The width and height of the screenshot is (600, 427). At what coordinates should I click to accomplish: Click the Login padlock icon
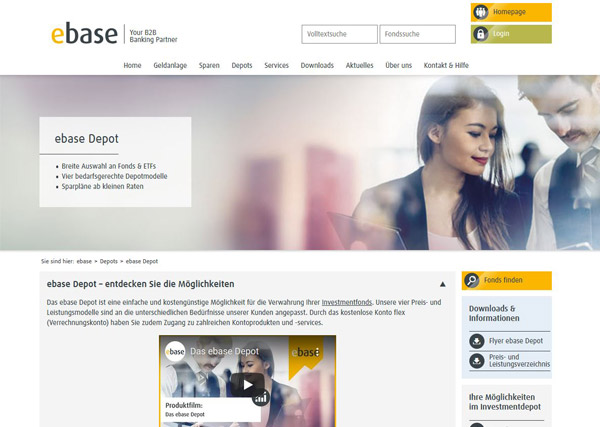click(x=481, y=34)
